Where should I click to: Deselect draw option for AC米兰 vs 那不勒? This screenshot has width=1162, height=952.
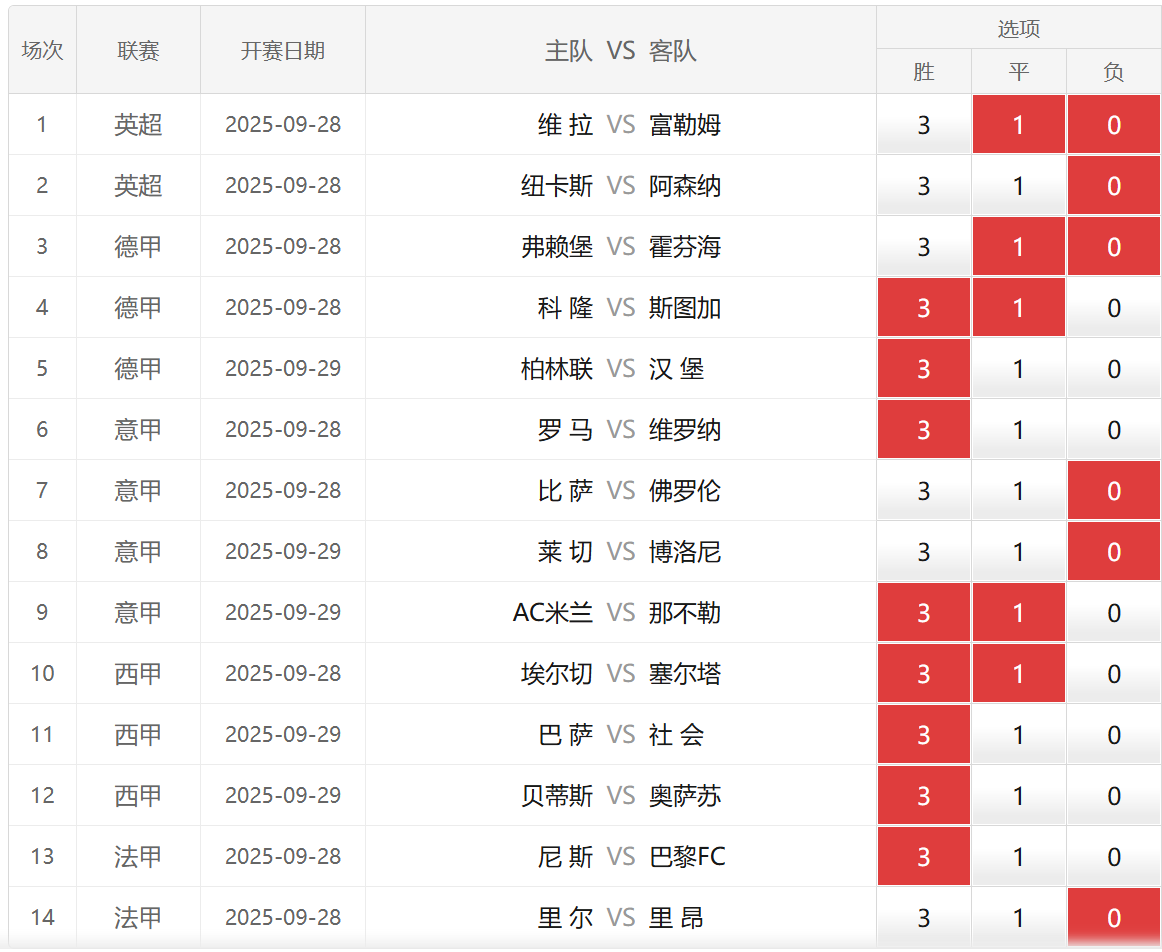[x=1018, y=613]
